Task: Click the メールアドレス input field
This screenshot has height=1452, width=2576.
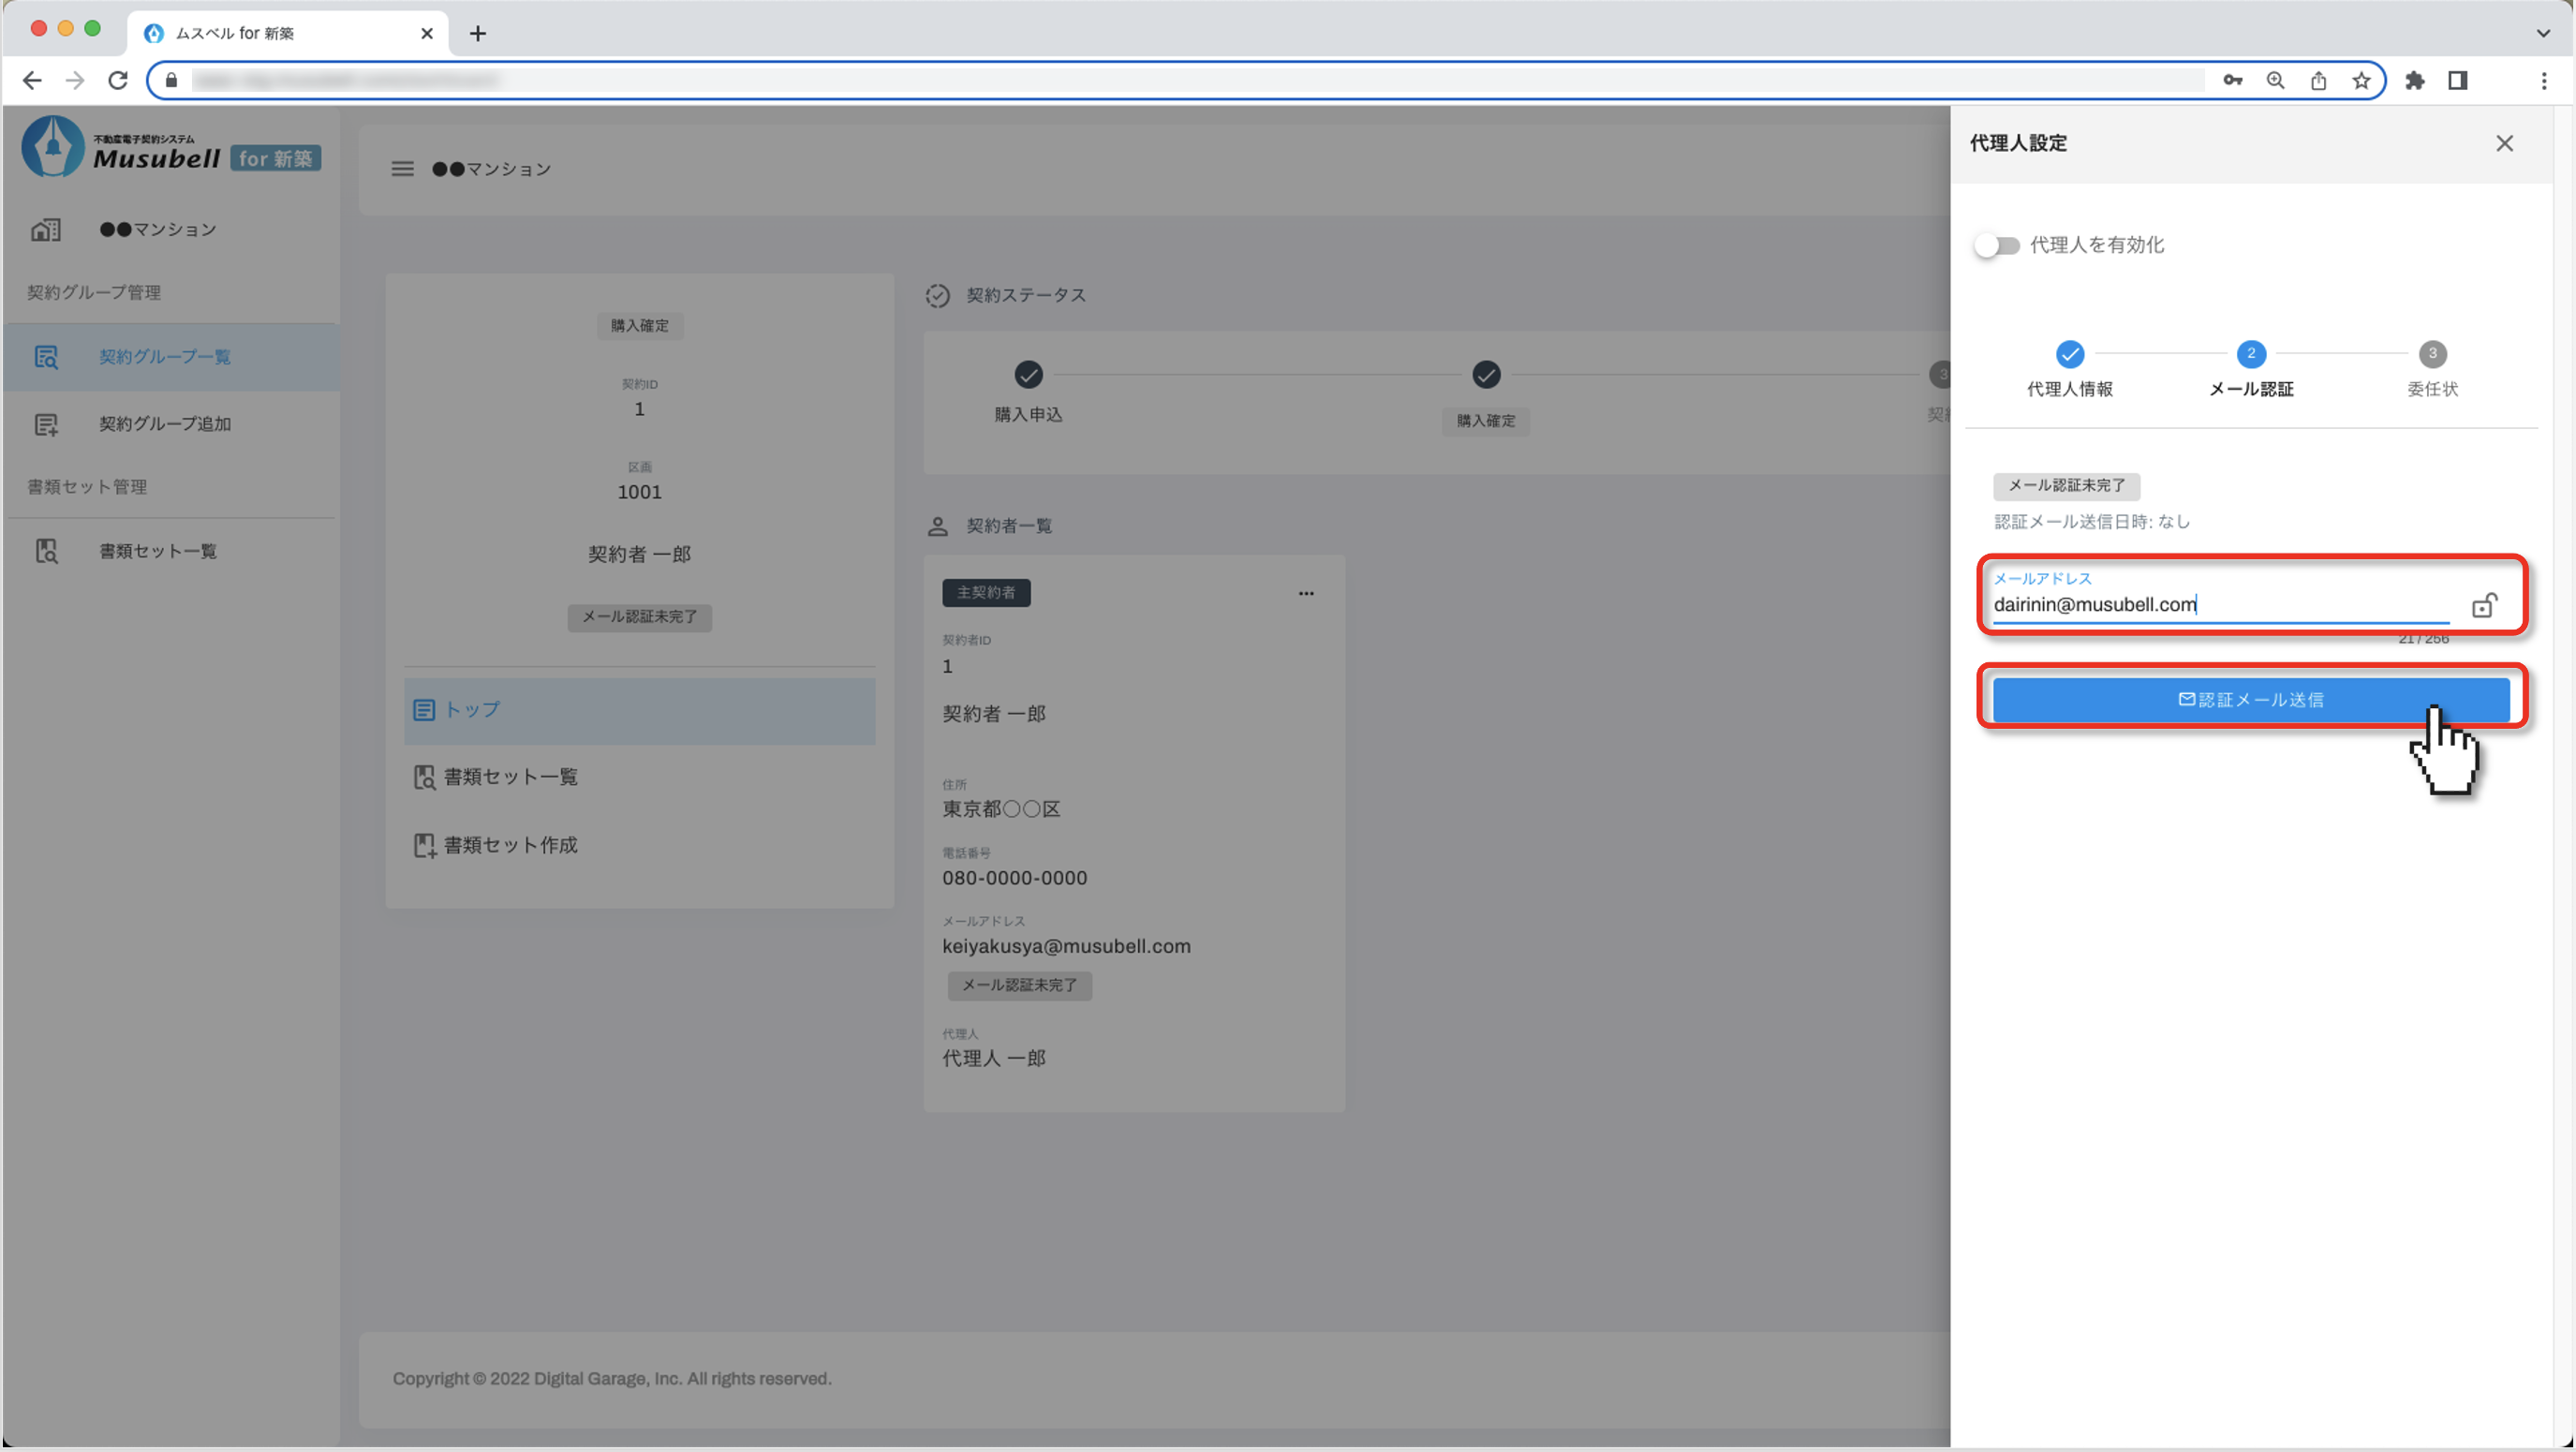Action: point(2220,604)
